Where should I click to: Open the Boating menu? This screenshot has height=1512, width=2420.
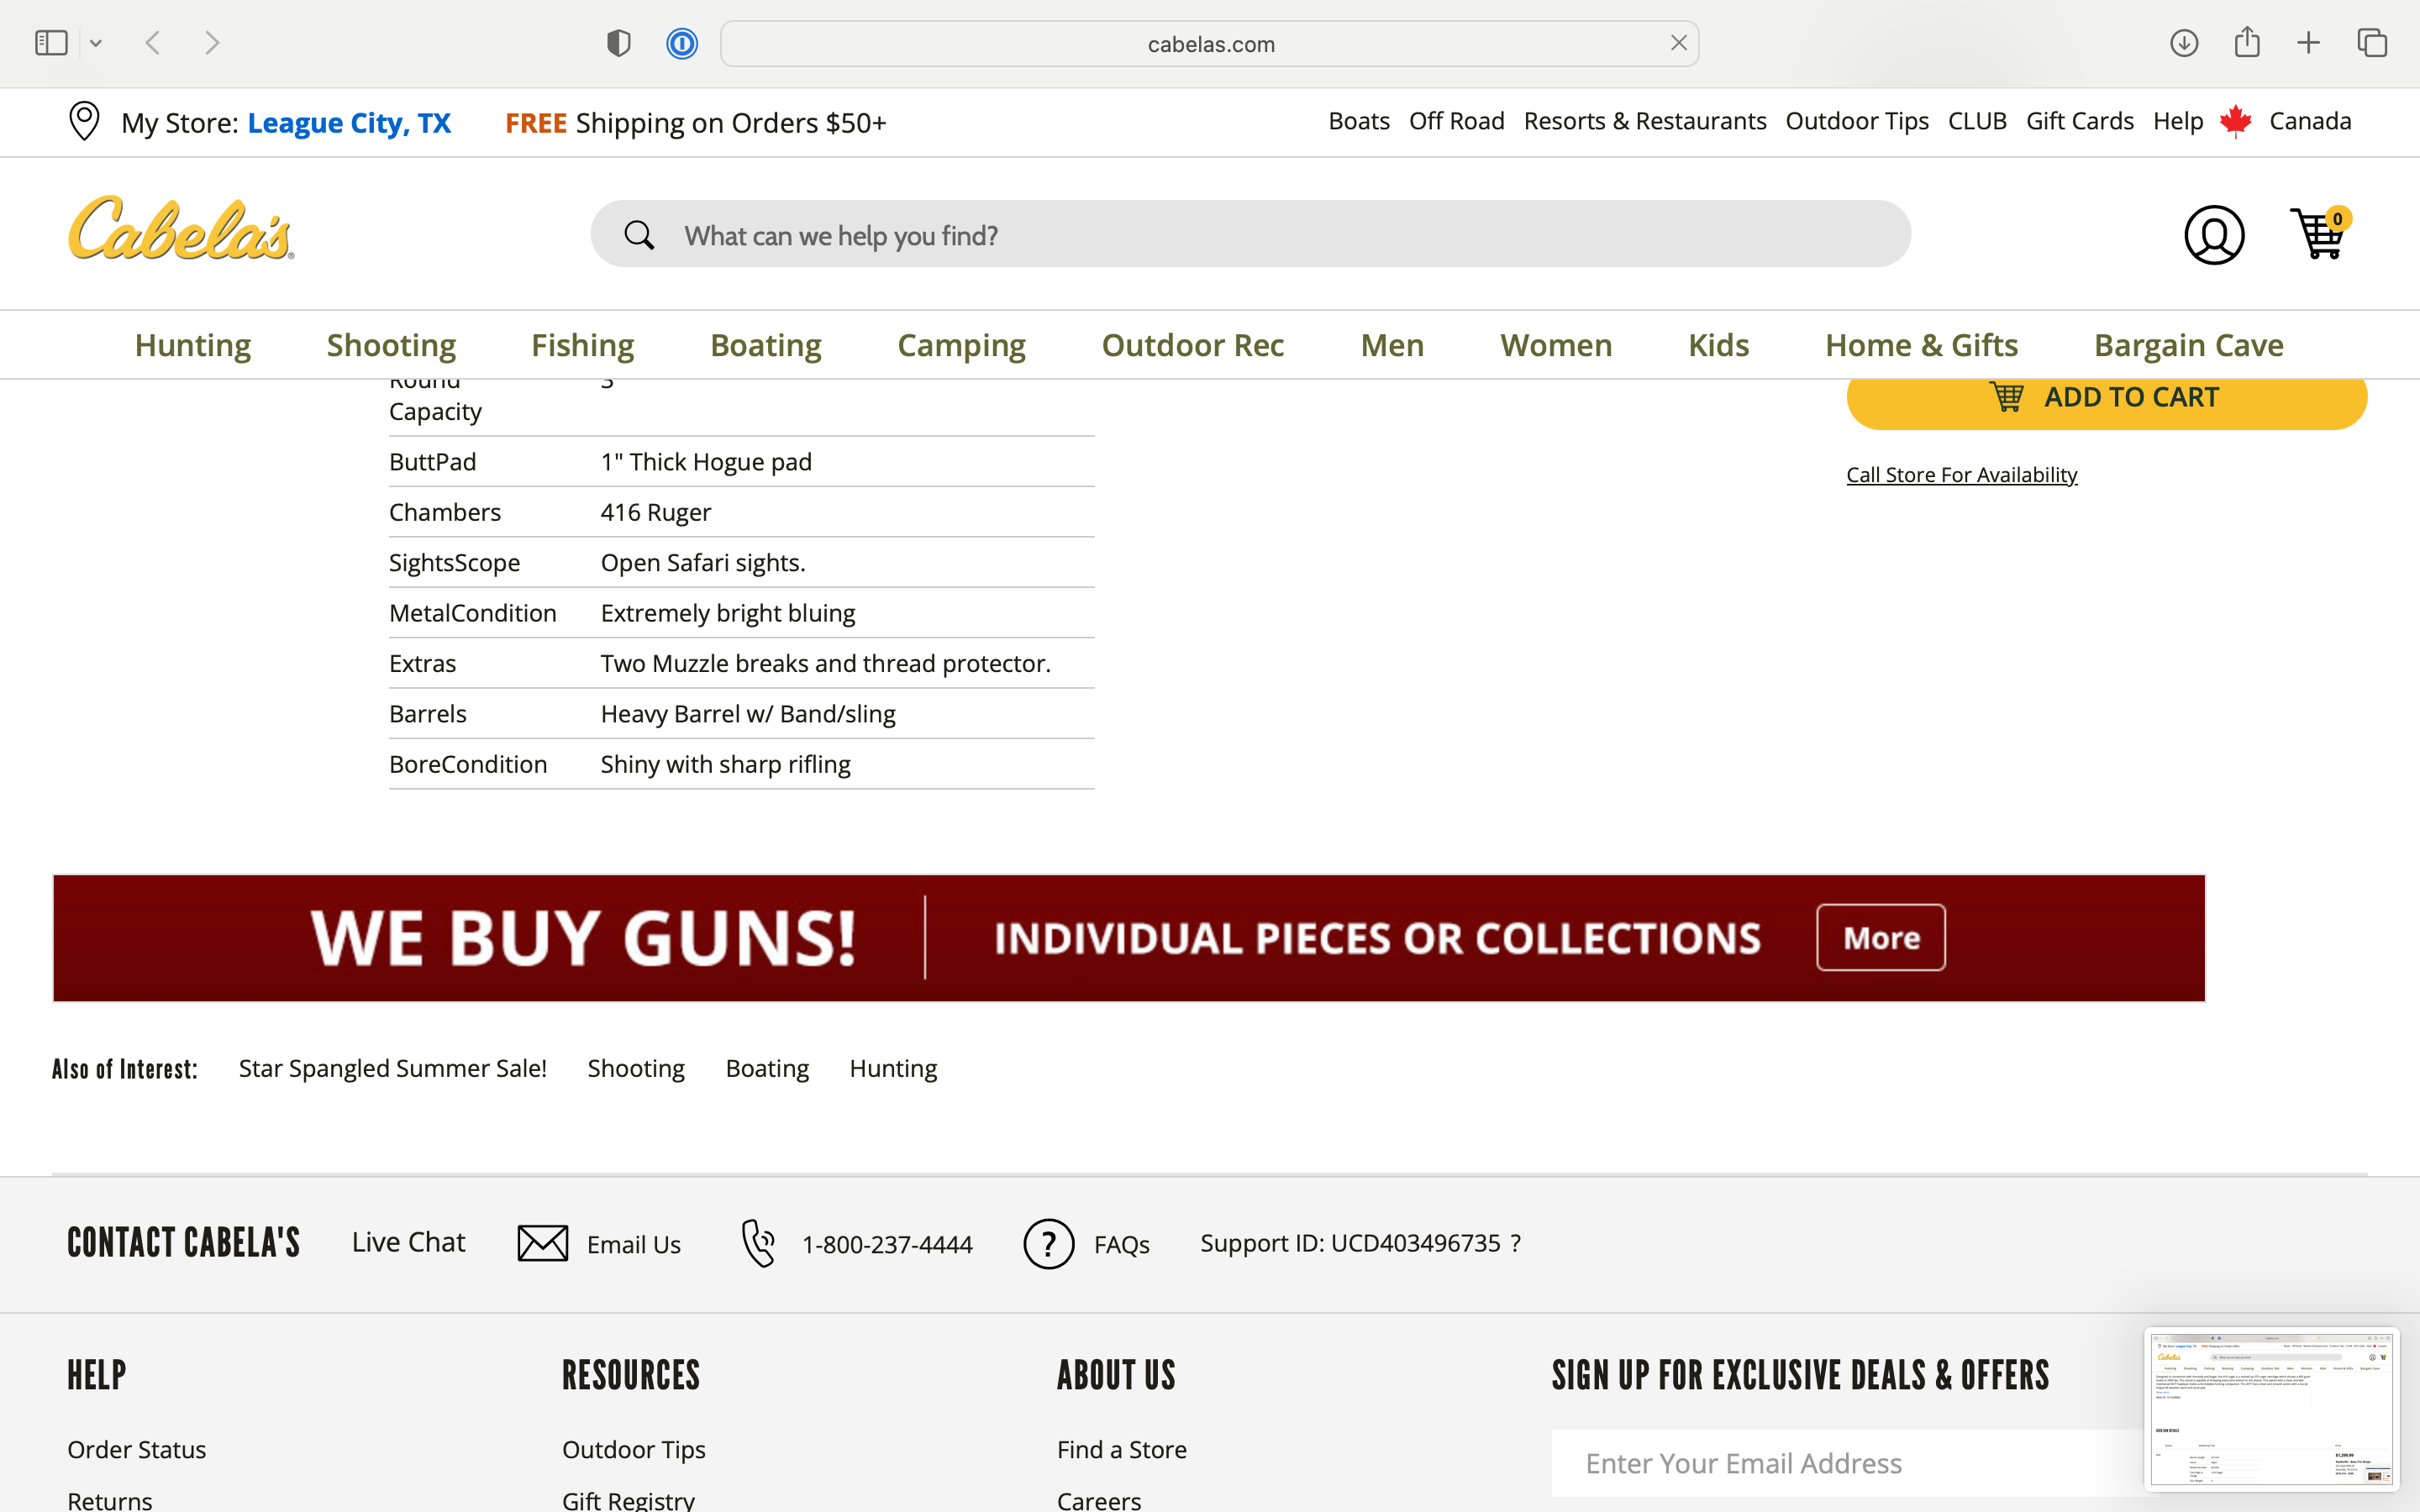pos(765,345)
